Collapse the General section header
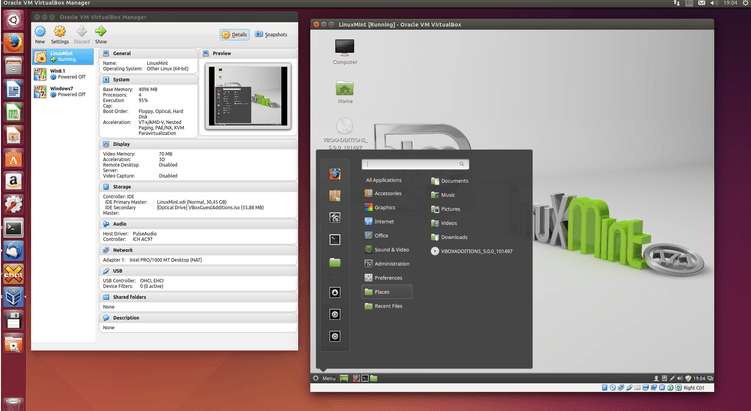The image size is (751, 411). (148, 53)
